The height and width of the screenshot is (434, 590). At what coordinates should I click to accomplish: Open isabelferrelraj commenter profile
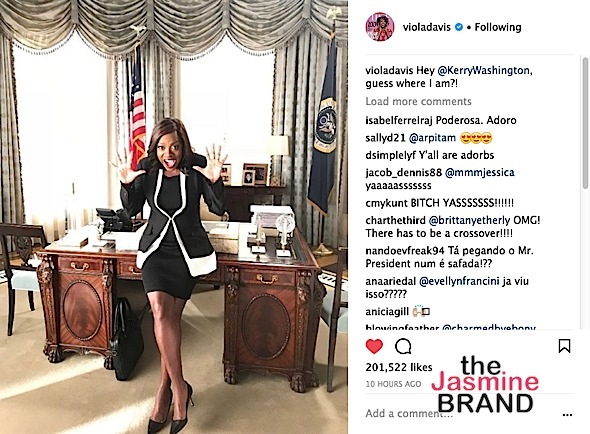399,120
